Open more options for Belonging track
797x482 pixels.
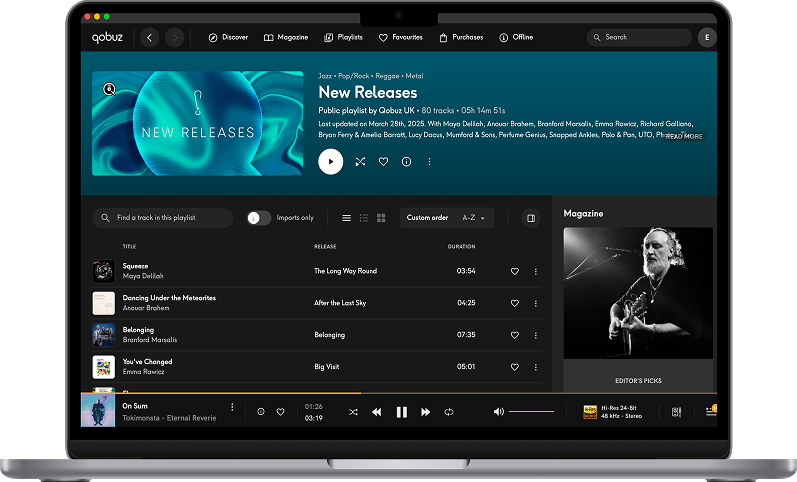click(535, 335)
